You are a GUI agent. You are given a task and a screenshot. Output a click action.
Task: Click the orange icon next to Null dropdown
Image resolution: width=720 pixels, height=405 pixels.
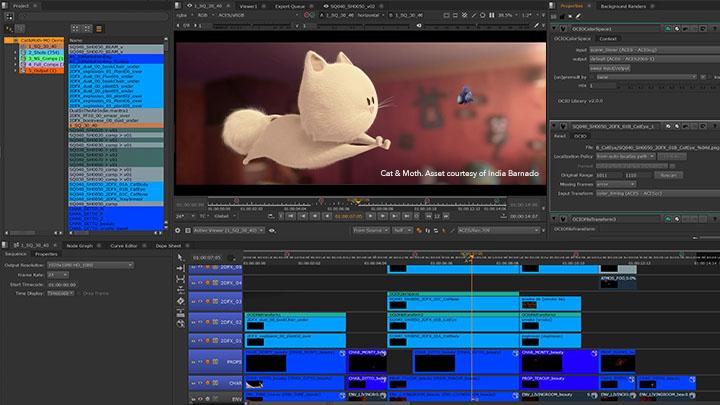[x=419, y=230]
